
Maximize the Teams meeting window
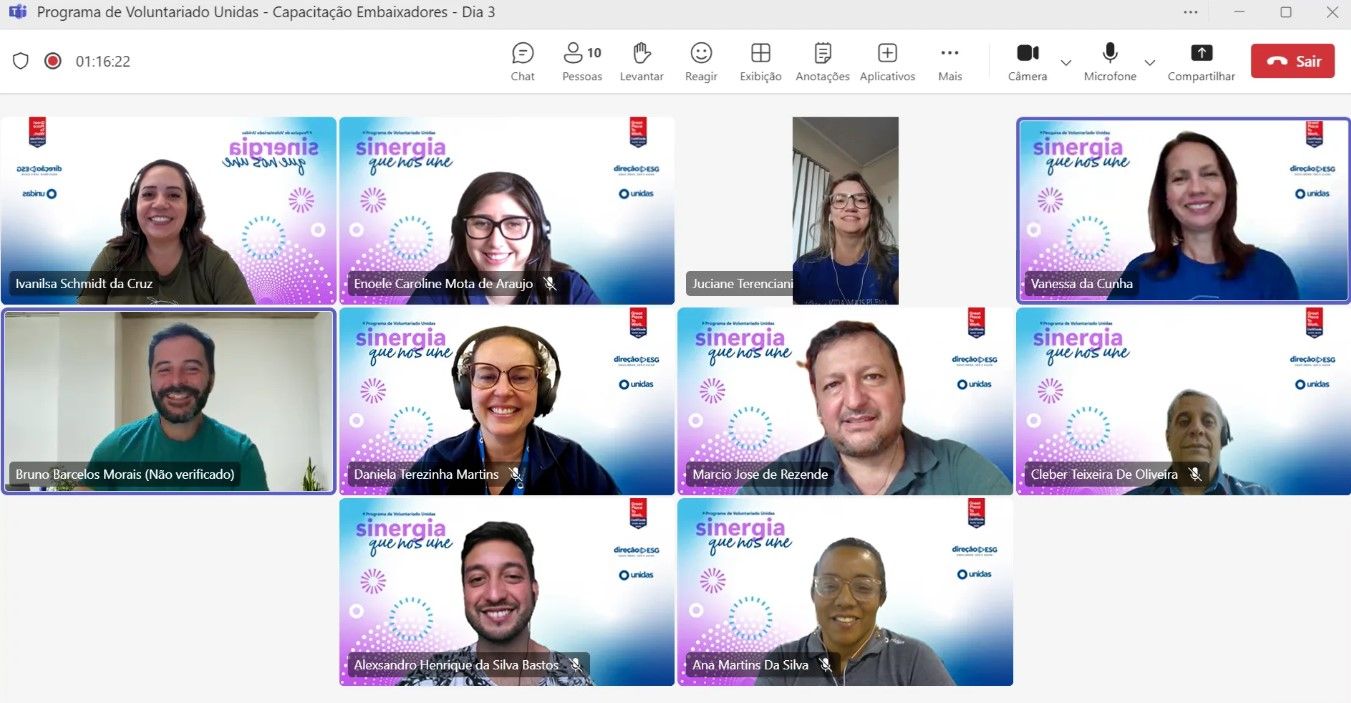coord(1286,12)
